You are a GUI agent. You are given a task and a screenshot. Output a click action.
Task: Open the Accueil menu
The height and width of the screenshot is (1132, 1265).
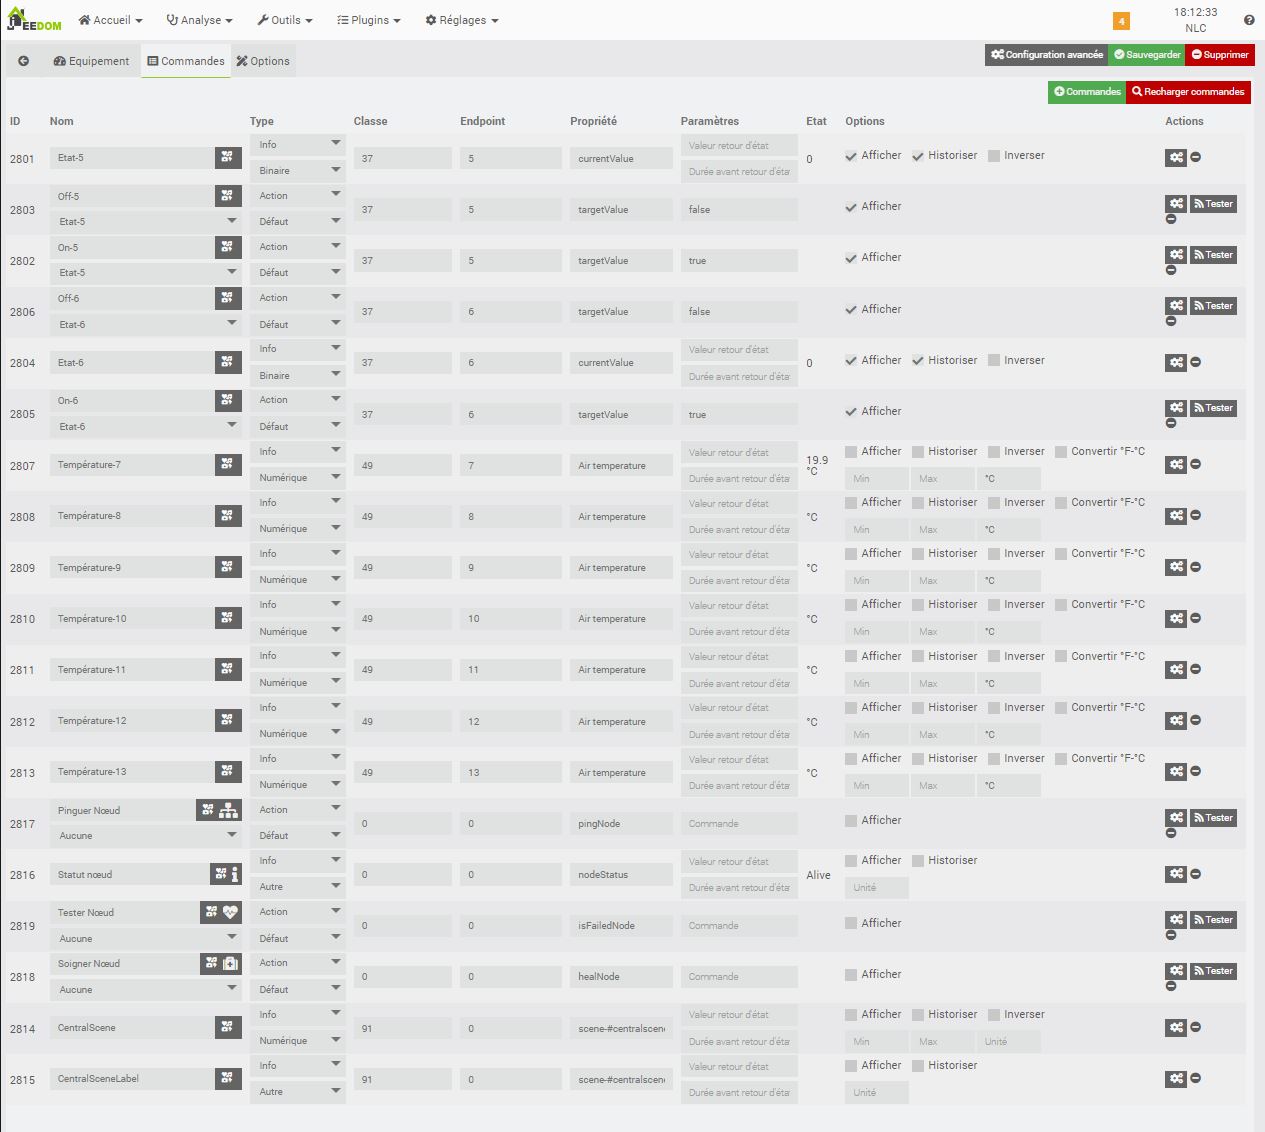(110, 20)
